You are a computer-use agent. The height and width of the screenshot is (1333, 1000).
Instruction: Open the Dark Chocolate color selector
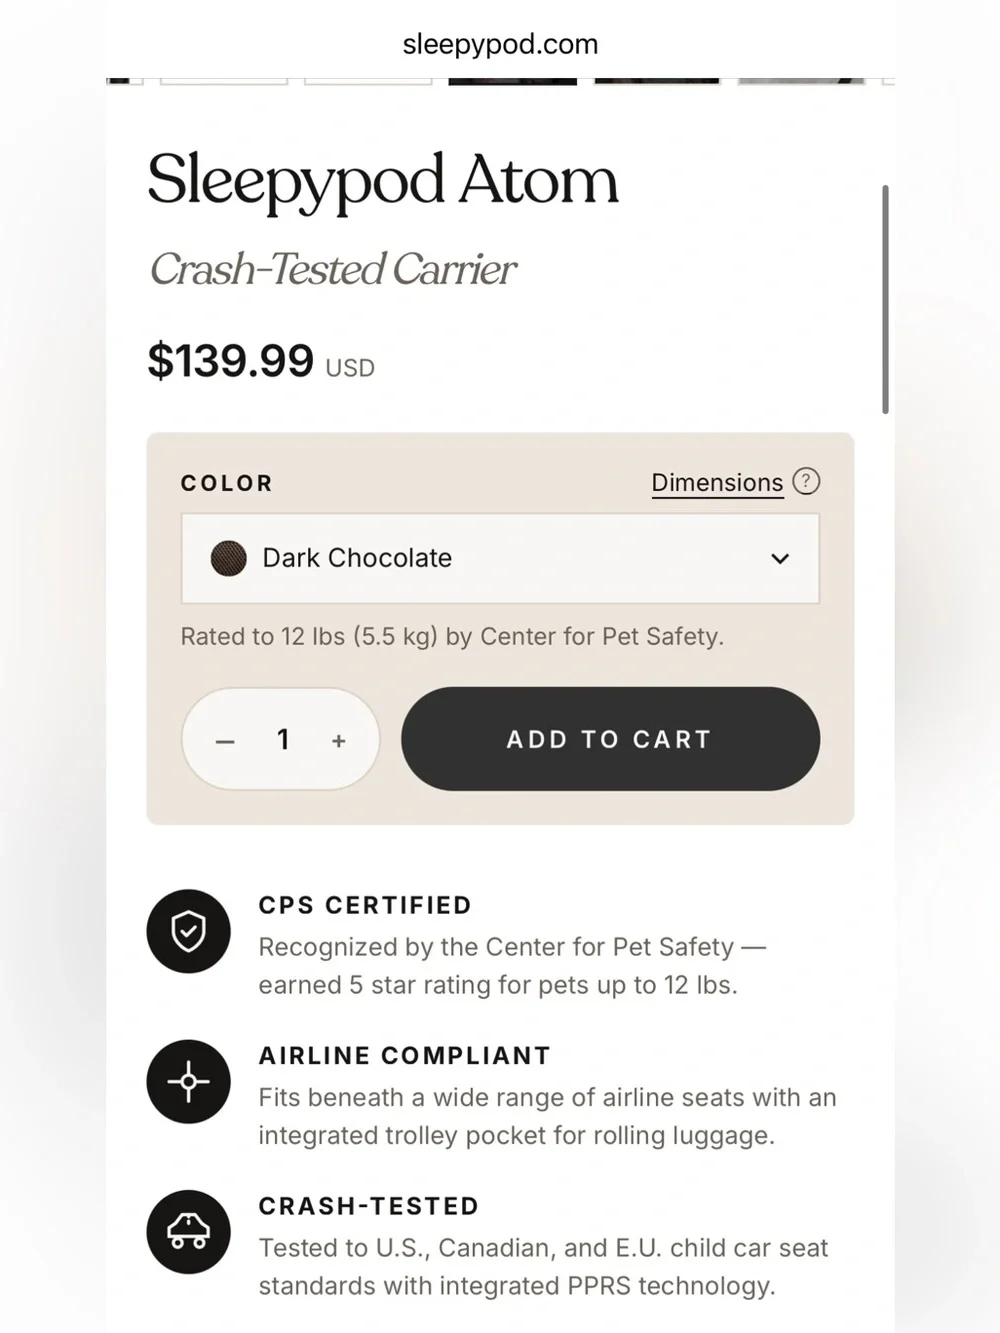pos(500,559)
